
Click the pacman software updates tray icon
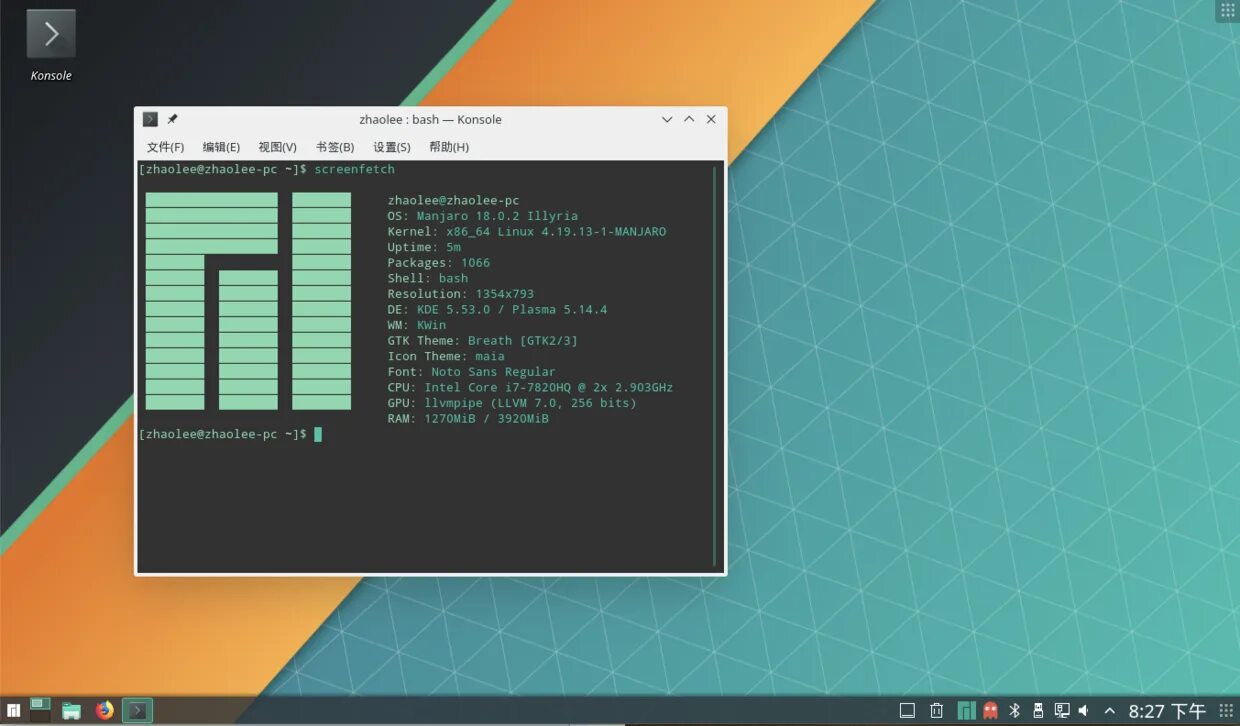click(x=990, y=710)
